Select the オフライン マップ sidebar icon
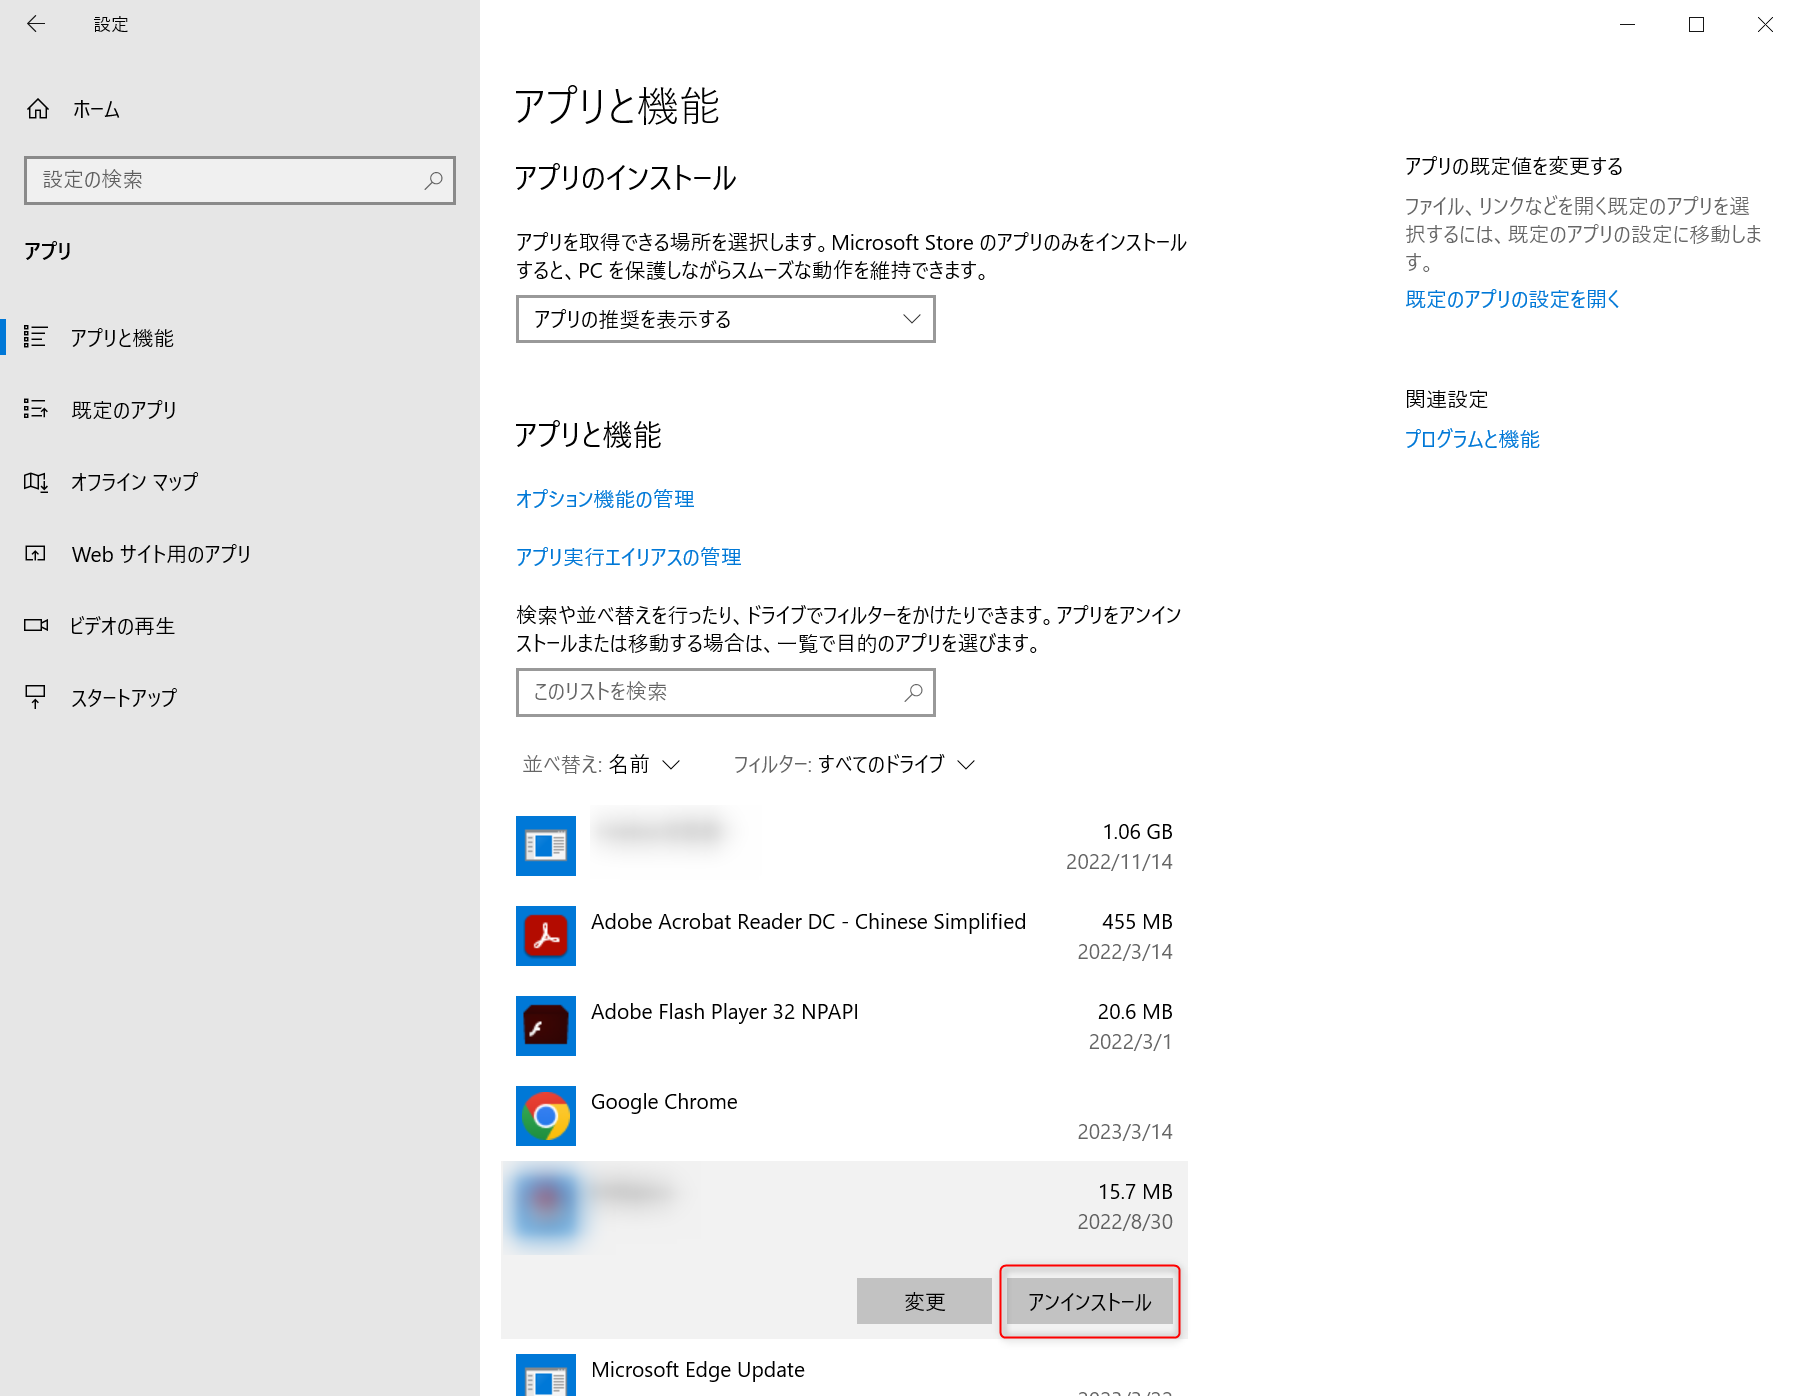Image resolution: width=1801 pixels, height=1396 pixels. pos(36,481)
